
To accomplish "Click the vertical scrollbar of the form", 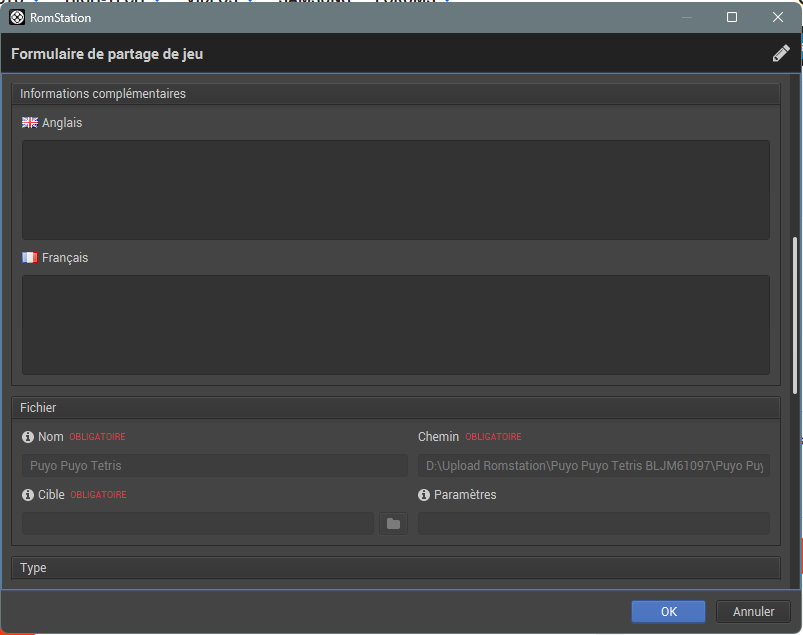I will 795,315.
